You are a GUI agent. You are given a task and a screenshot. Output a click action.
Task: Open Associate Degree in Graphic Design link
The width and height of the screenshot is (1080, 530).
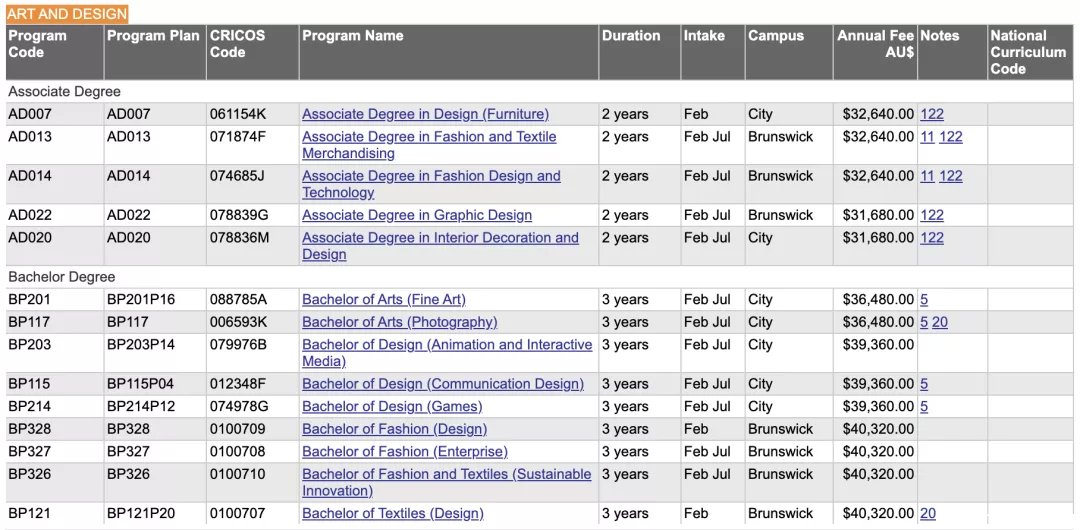pos(417,215)
